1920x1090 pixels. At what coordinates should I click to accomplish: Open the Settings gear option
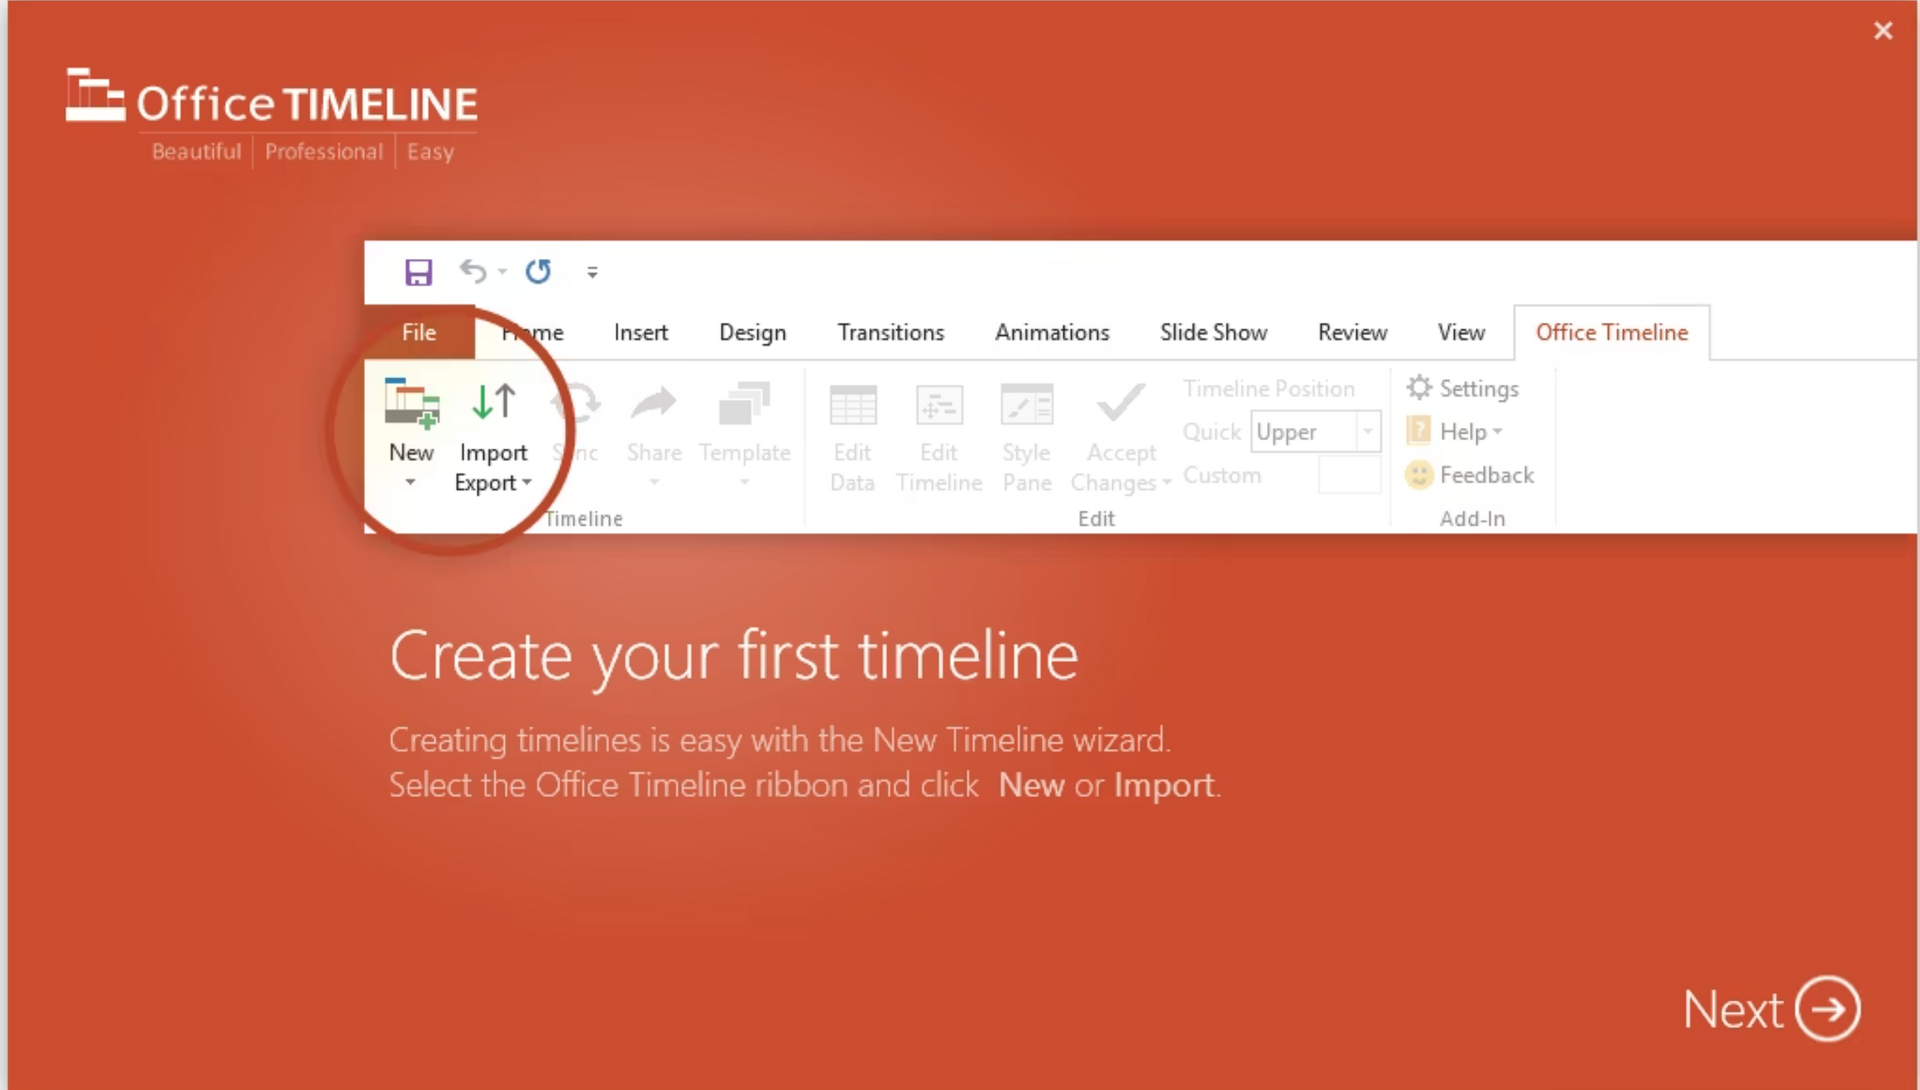[x=1463, y=388]
